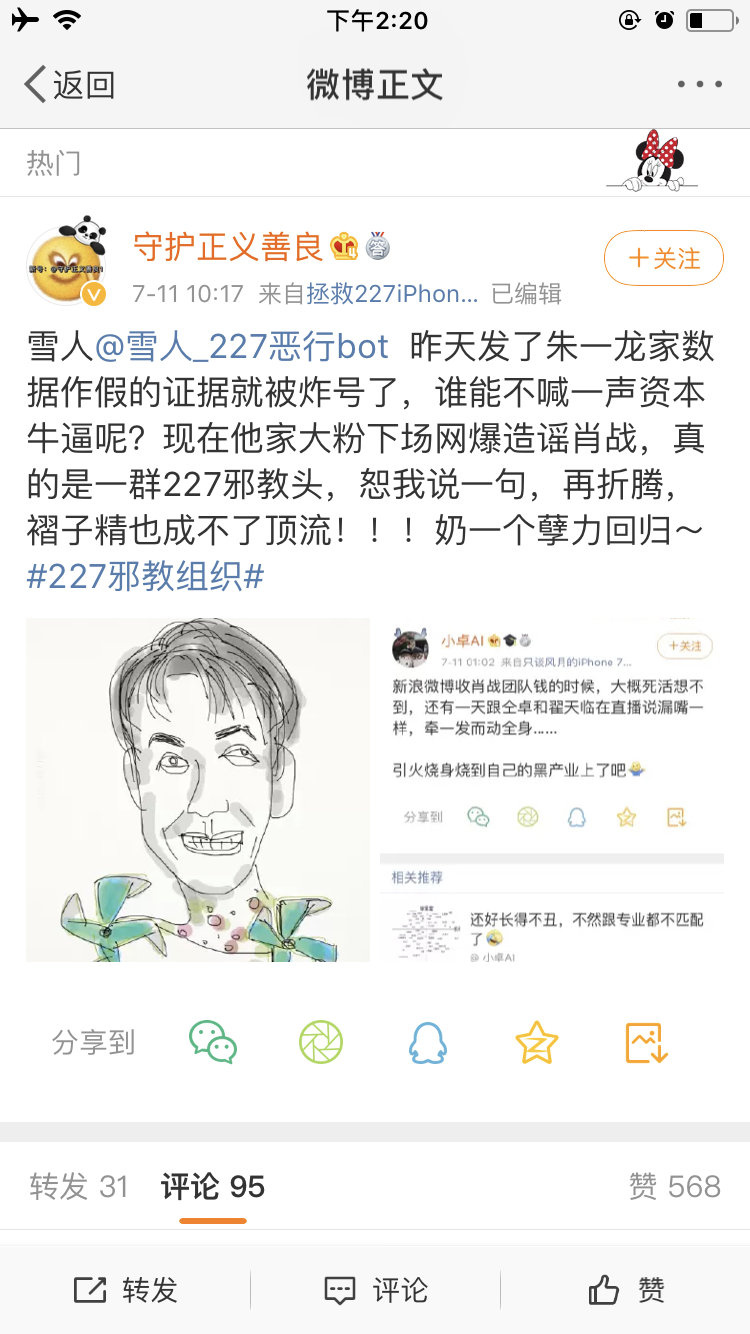This screenshot has height=1334, width=750.
Task: Share the post to WeChat
Action: 213,1043
